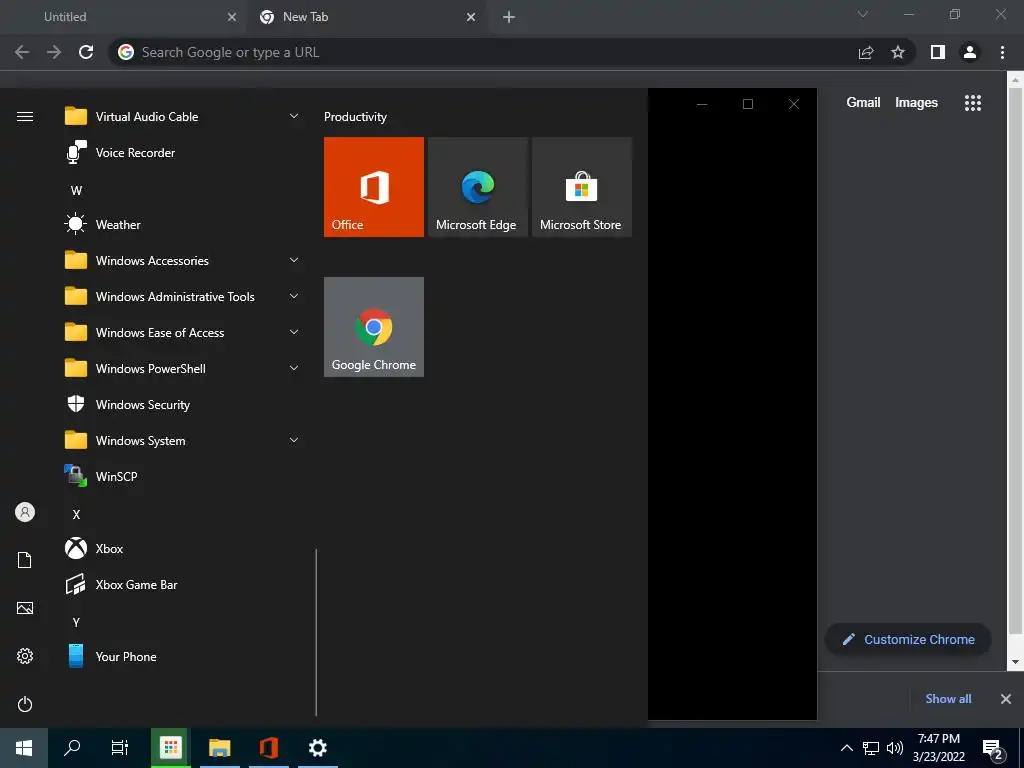1024x768 pixels.
Task: Expand Windows Accessories folder
Action: click(294, 260)
